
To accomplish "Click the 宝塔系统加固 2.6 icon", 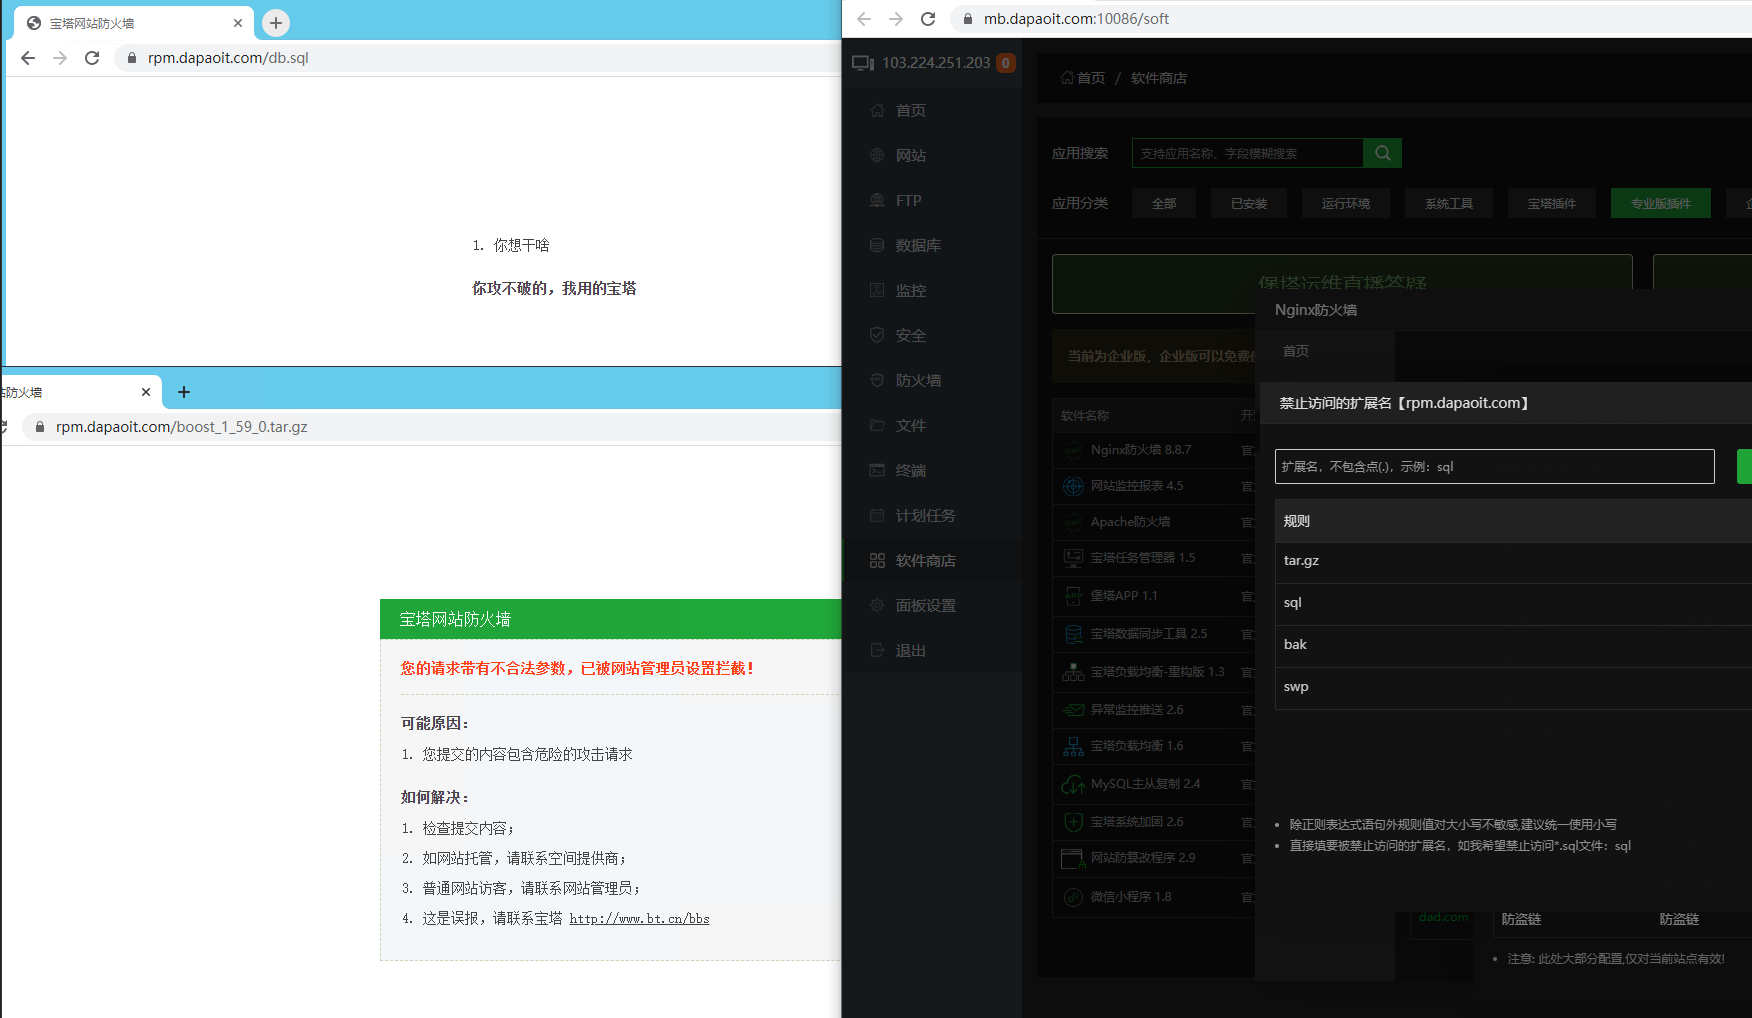I will (x=1073, y=822).
